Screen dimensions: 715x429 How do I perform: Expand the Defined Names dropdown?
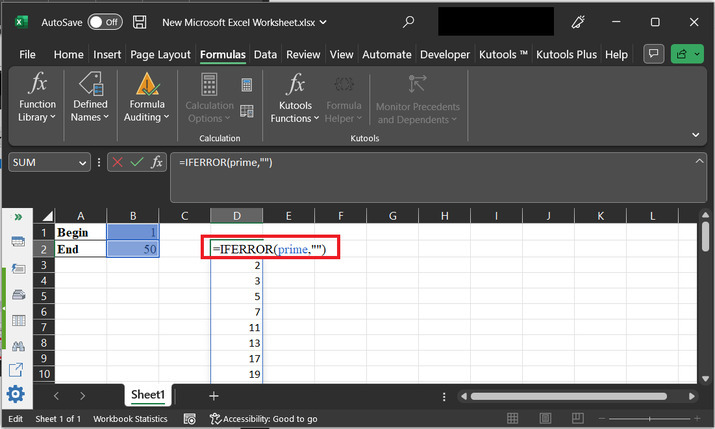pyautogui.click(x=90, y=97)
